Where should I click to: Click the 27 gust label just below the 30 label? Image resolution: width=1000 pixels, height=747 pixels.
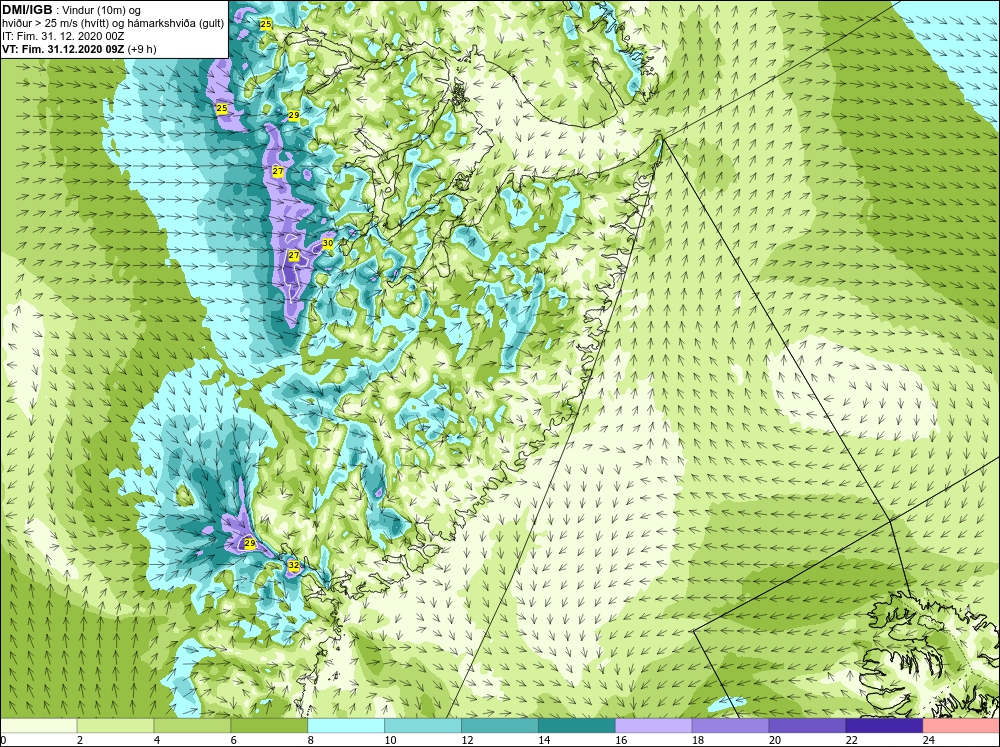coord(293,255)
